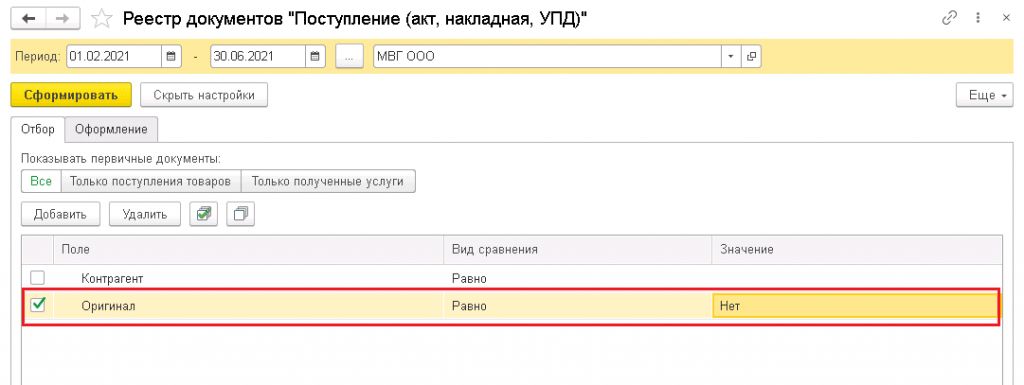The width and height of the screenshot is (1024, 385).
Task: Copy link to this report via chain icon
Action: [x=949, y=19]
